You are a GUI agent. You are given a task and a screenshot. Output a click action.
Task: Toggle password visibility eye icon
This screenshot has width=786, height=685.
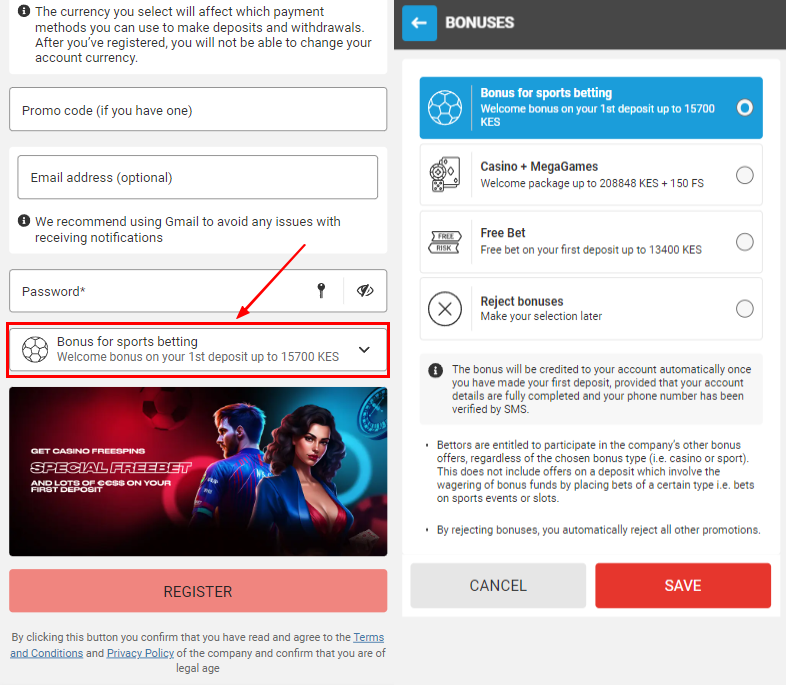click(x=365, y=291)
